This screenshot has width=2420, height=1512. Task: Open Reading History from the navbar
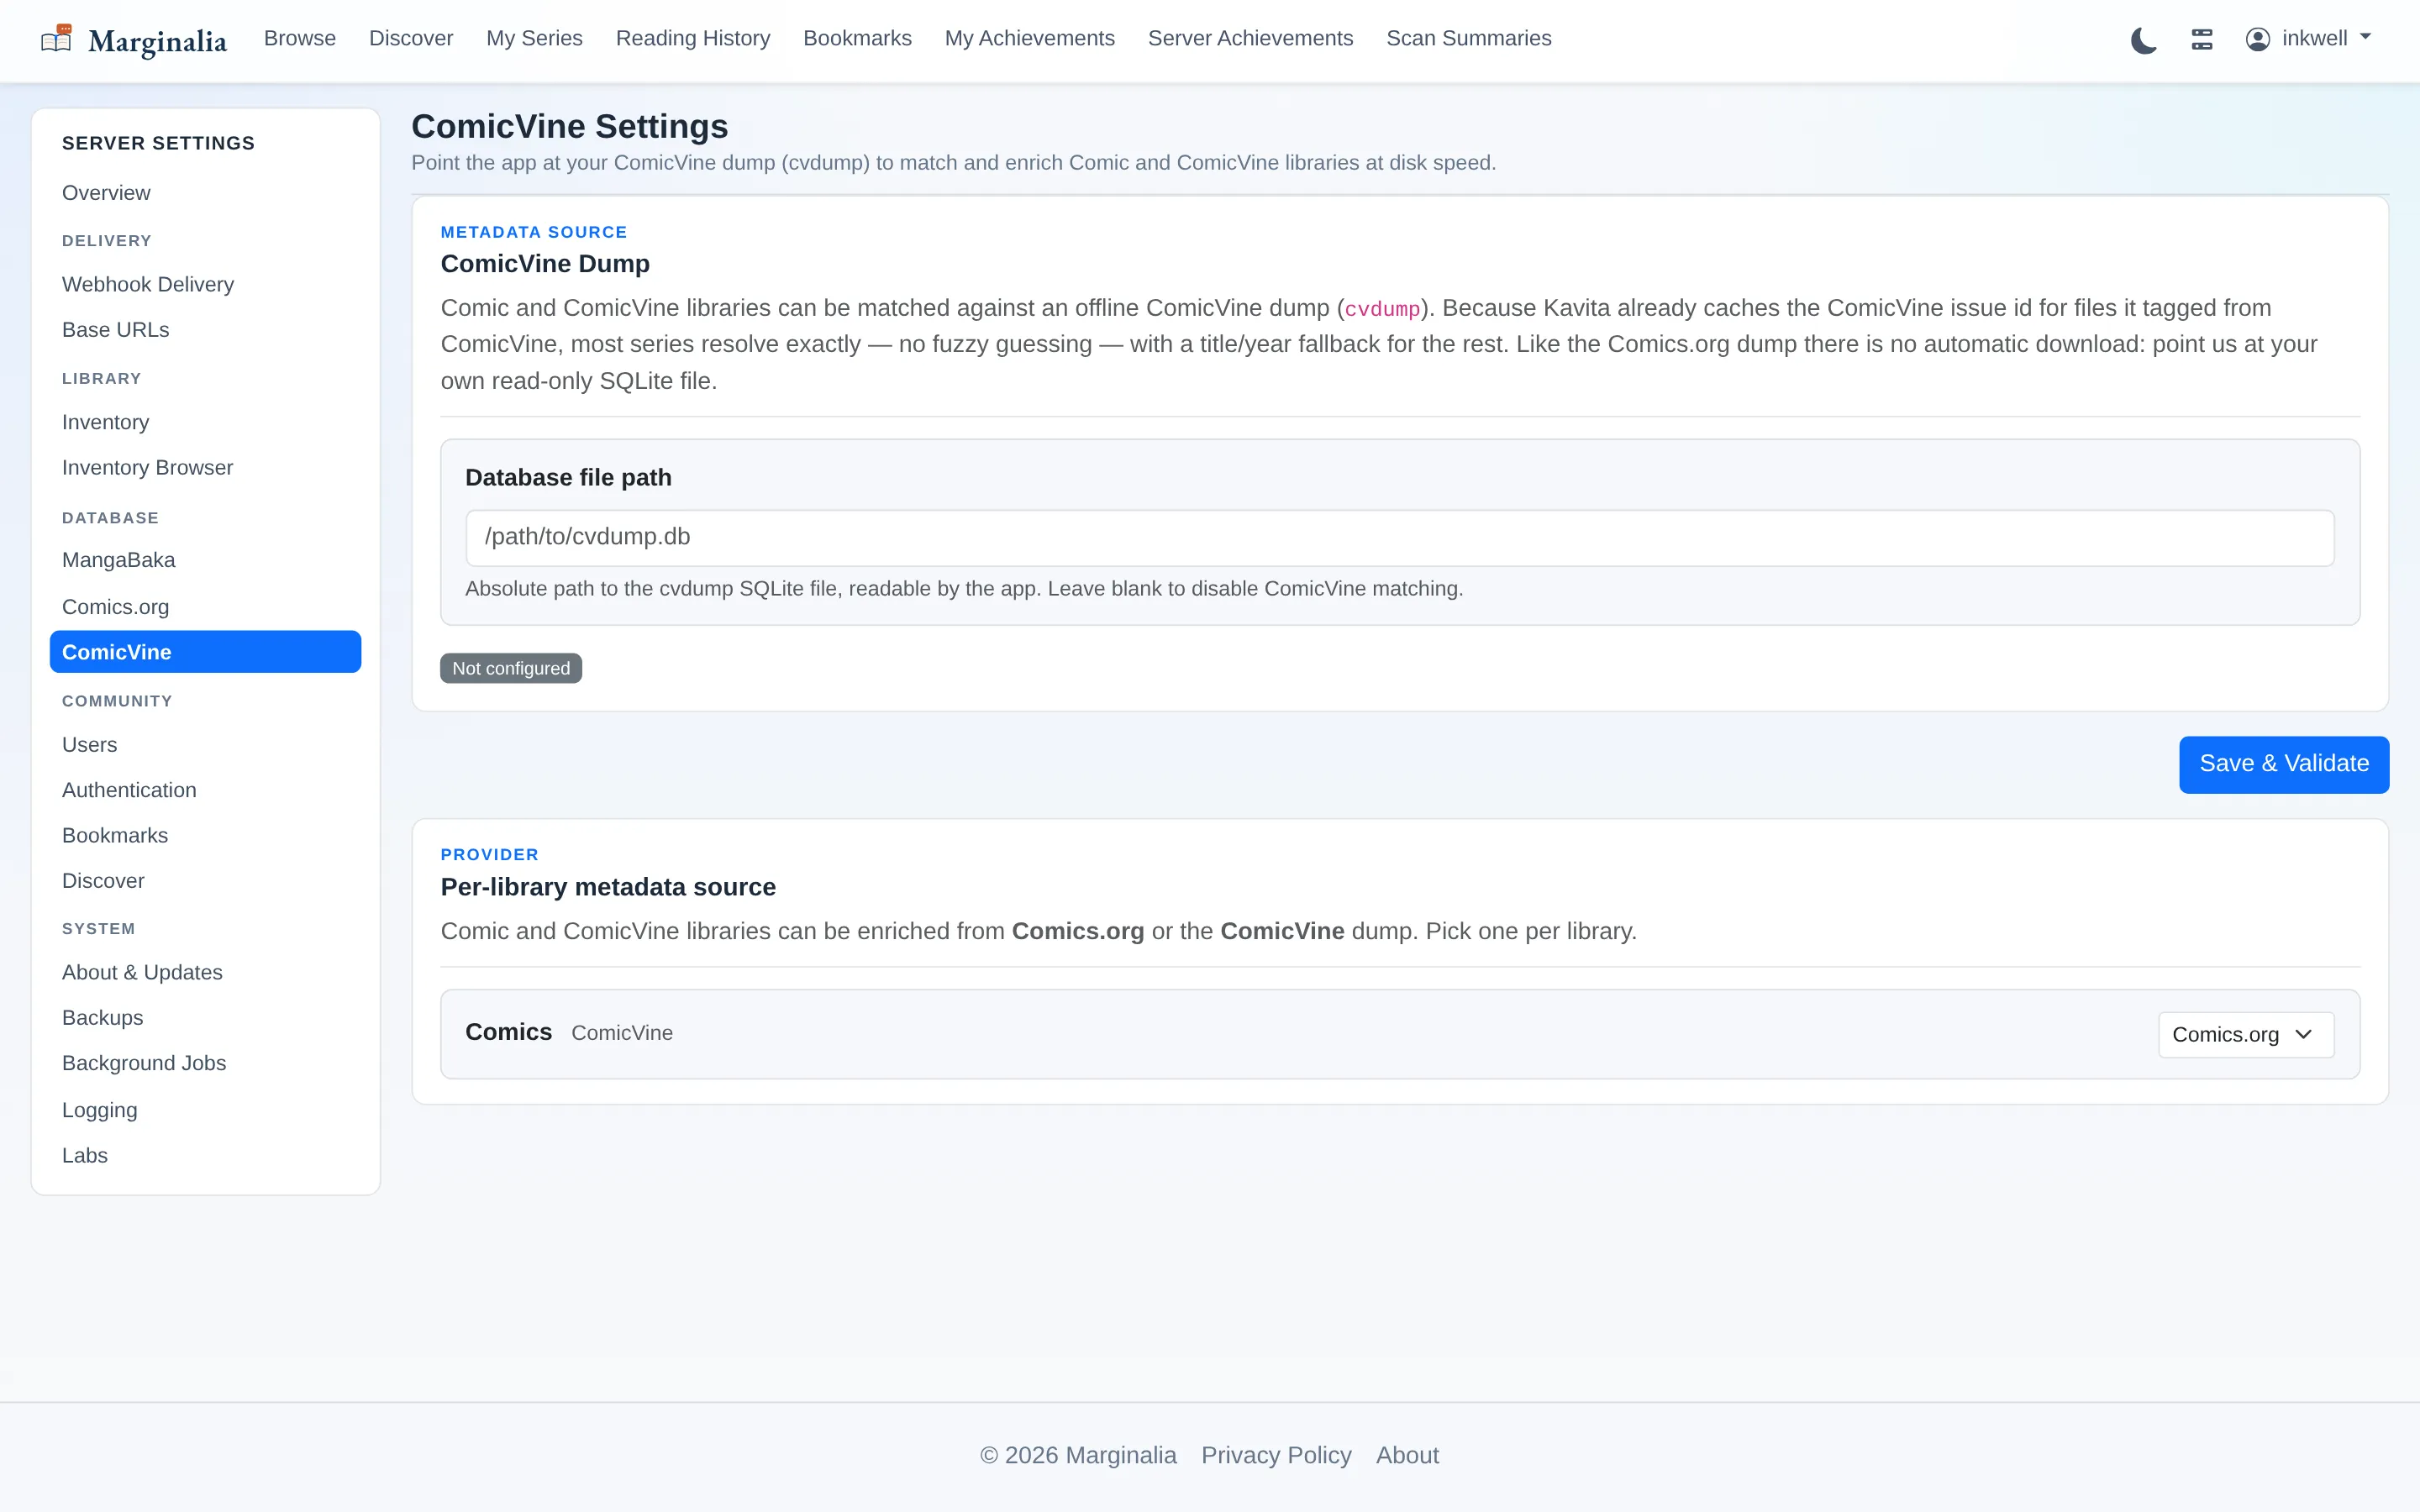(693, 38)
